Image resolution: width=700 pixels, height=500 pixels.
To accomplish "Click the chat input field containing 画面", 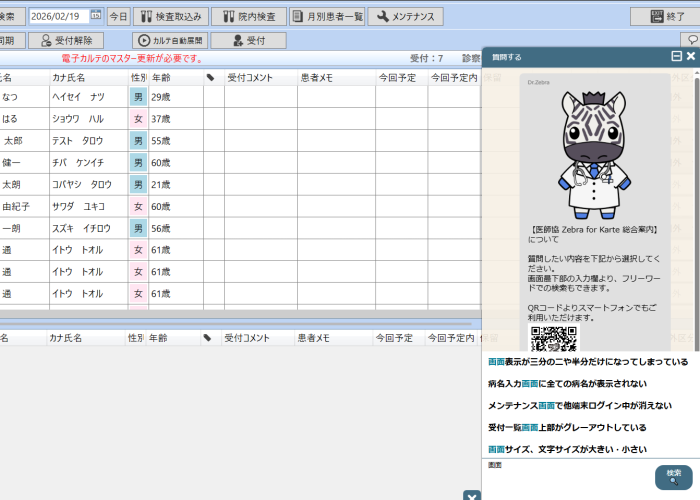I will 568,478.
